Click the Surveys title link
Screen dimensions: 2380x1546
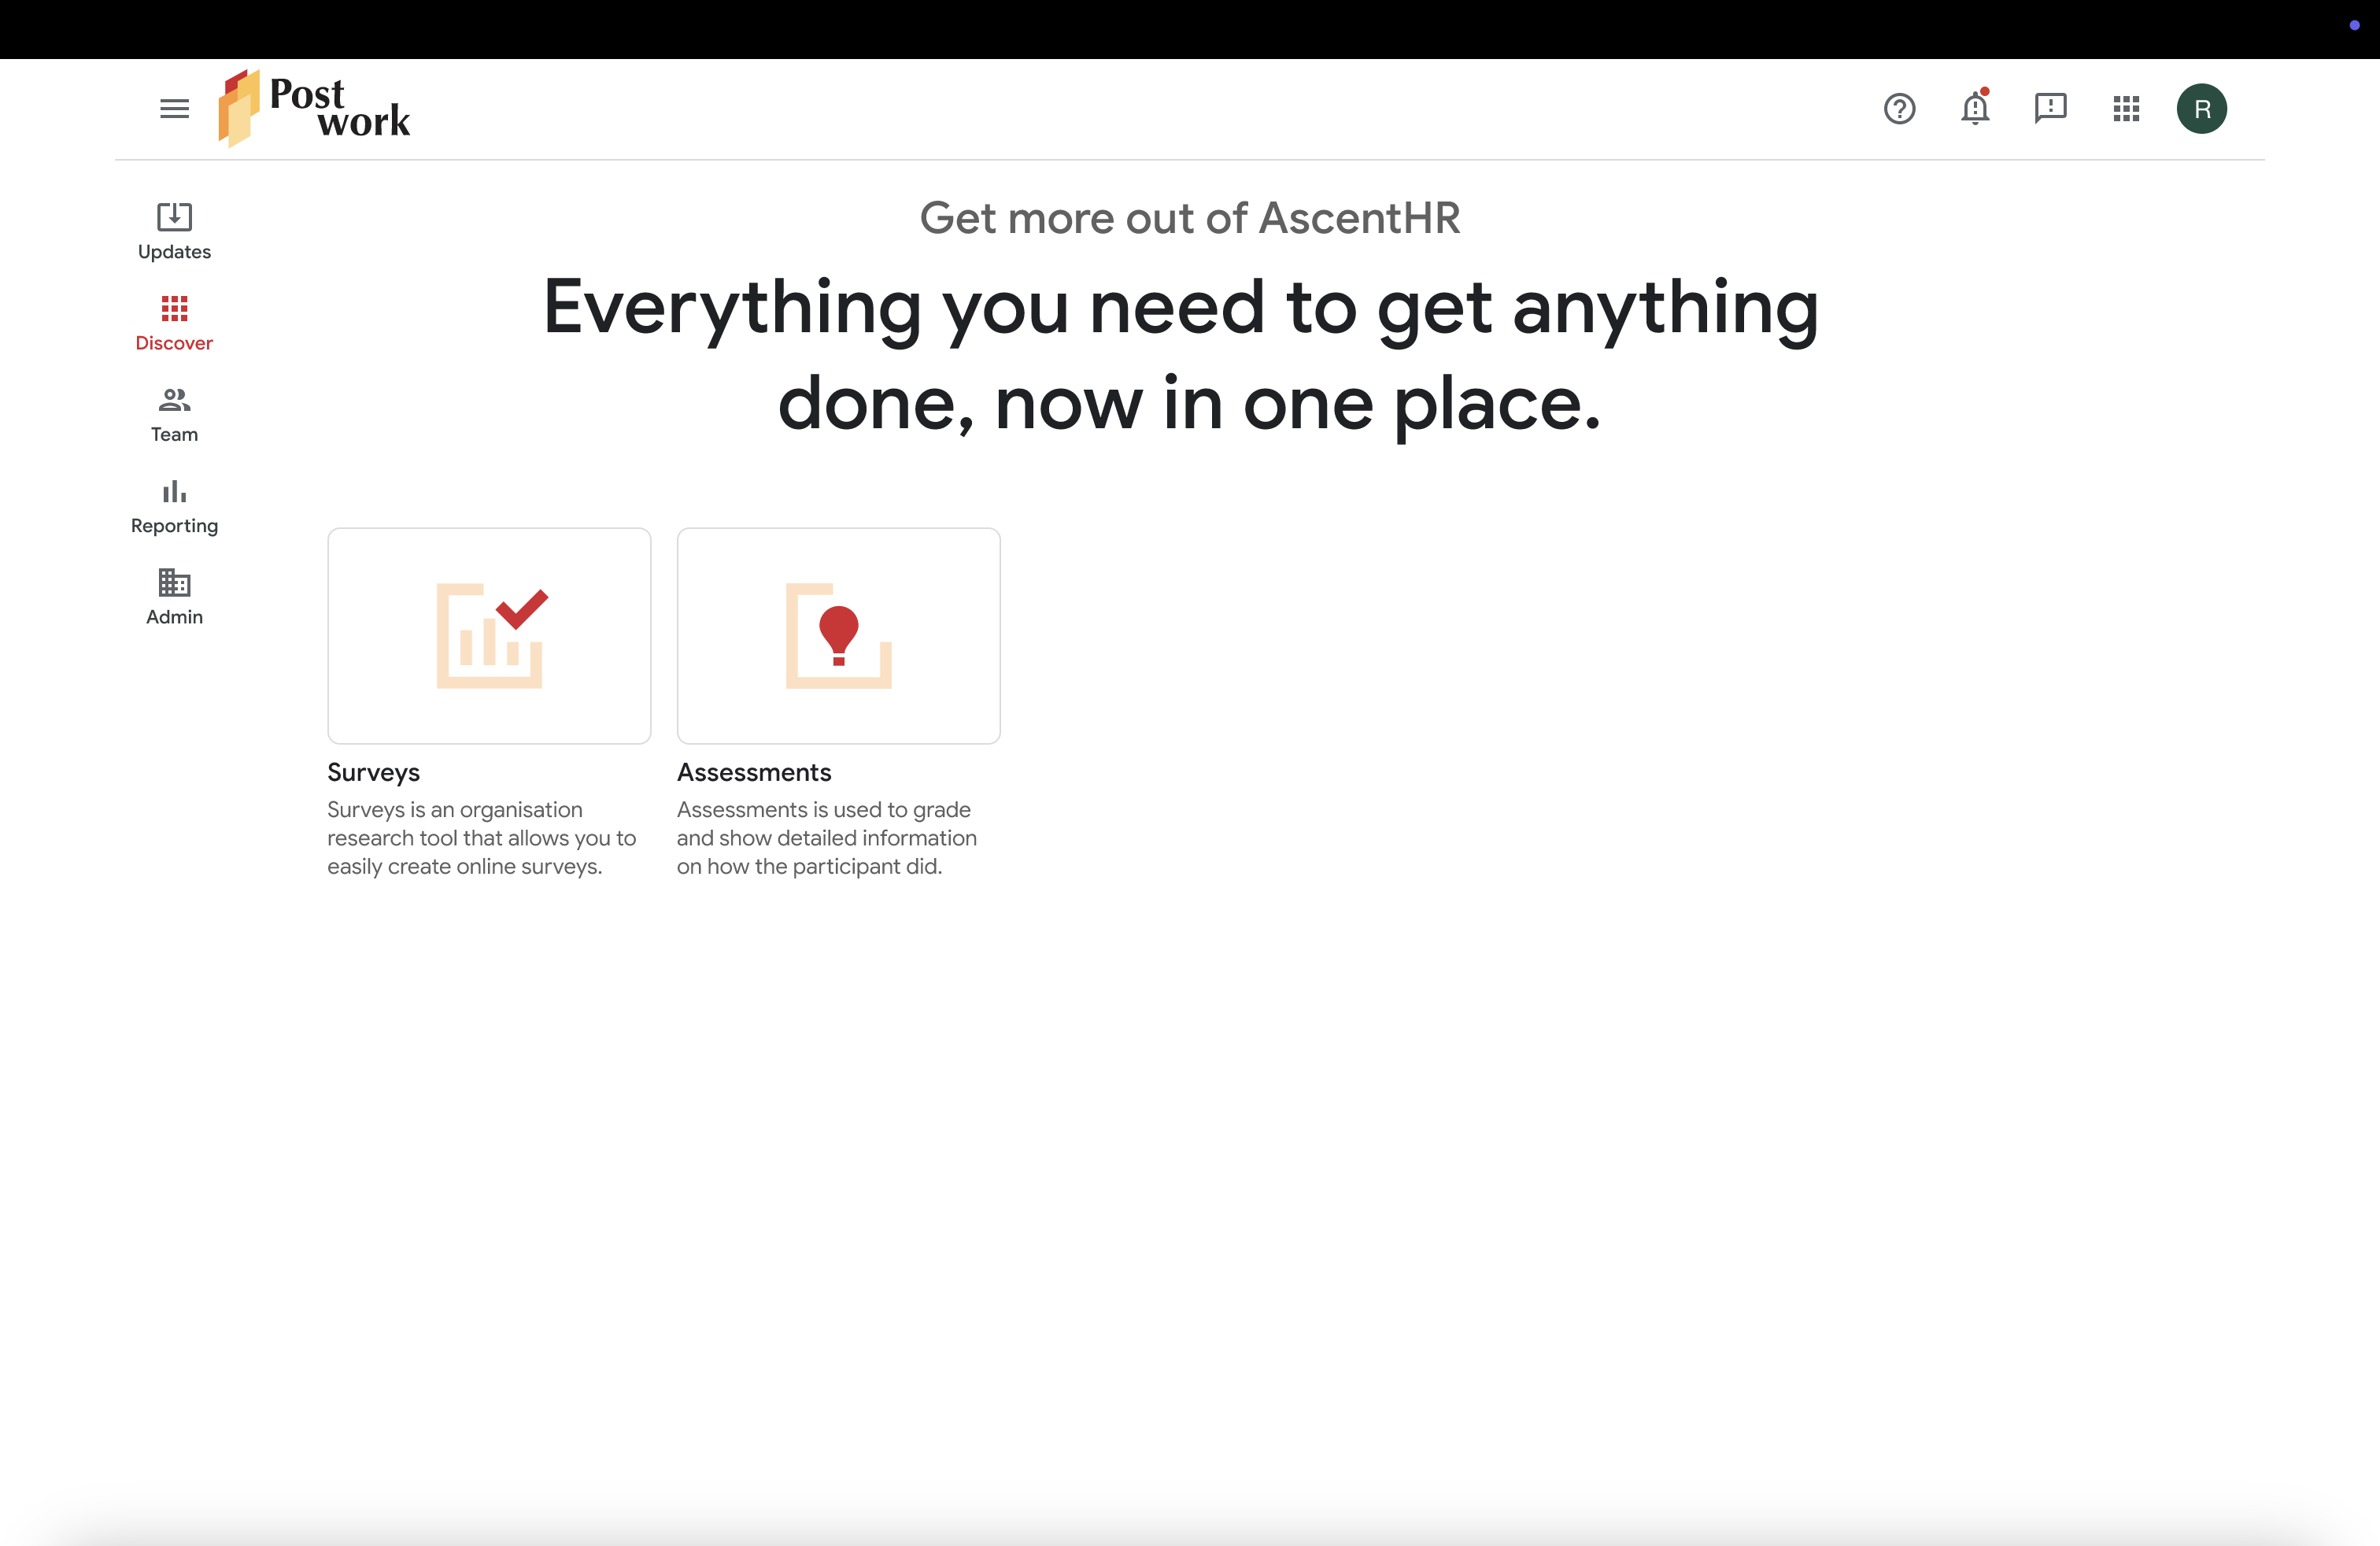[373, 772]
